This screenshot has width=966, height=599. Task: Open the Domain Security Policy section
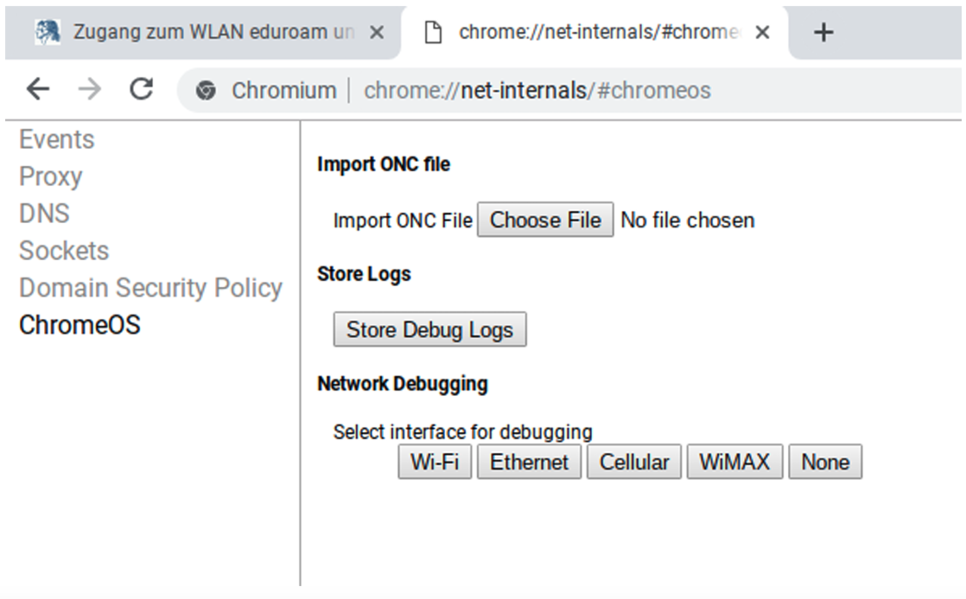point(151,288)
